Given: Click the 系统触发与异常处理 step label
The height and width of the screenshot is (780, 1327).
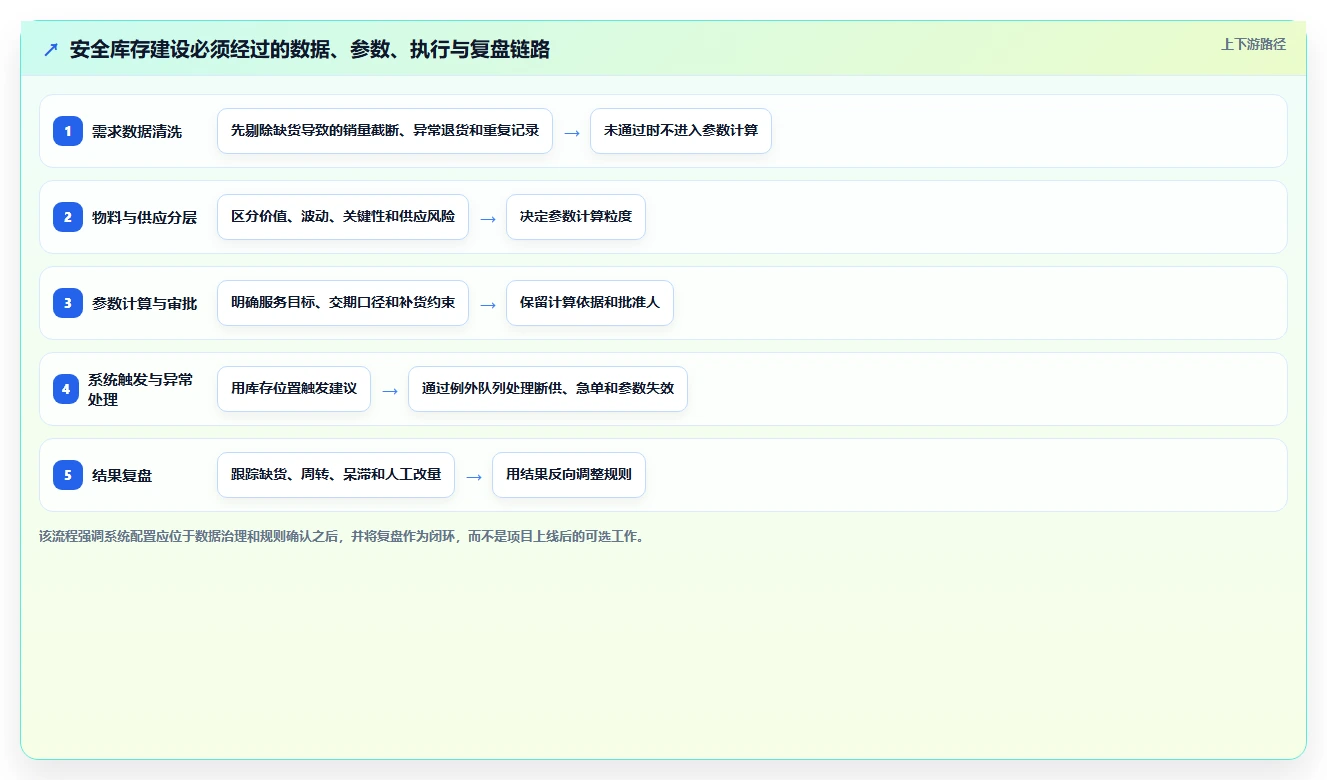Looking at the screenshot, I should click(141, 389).
